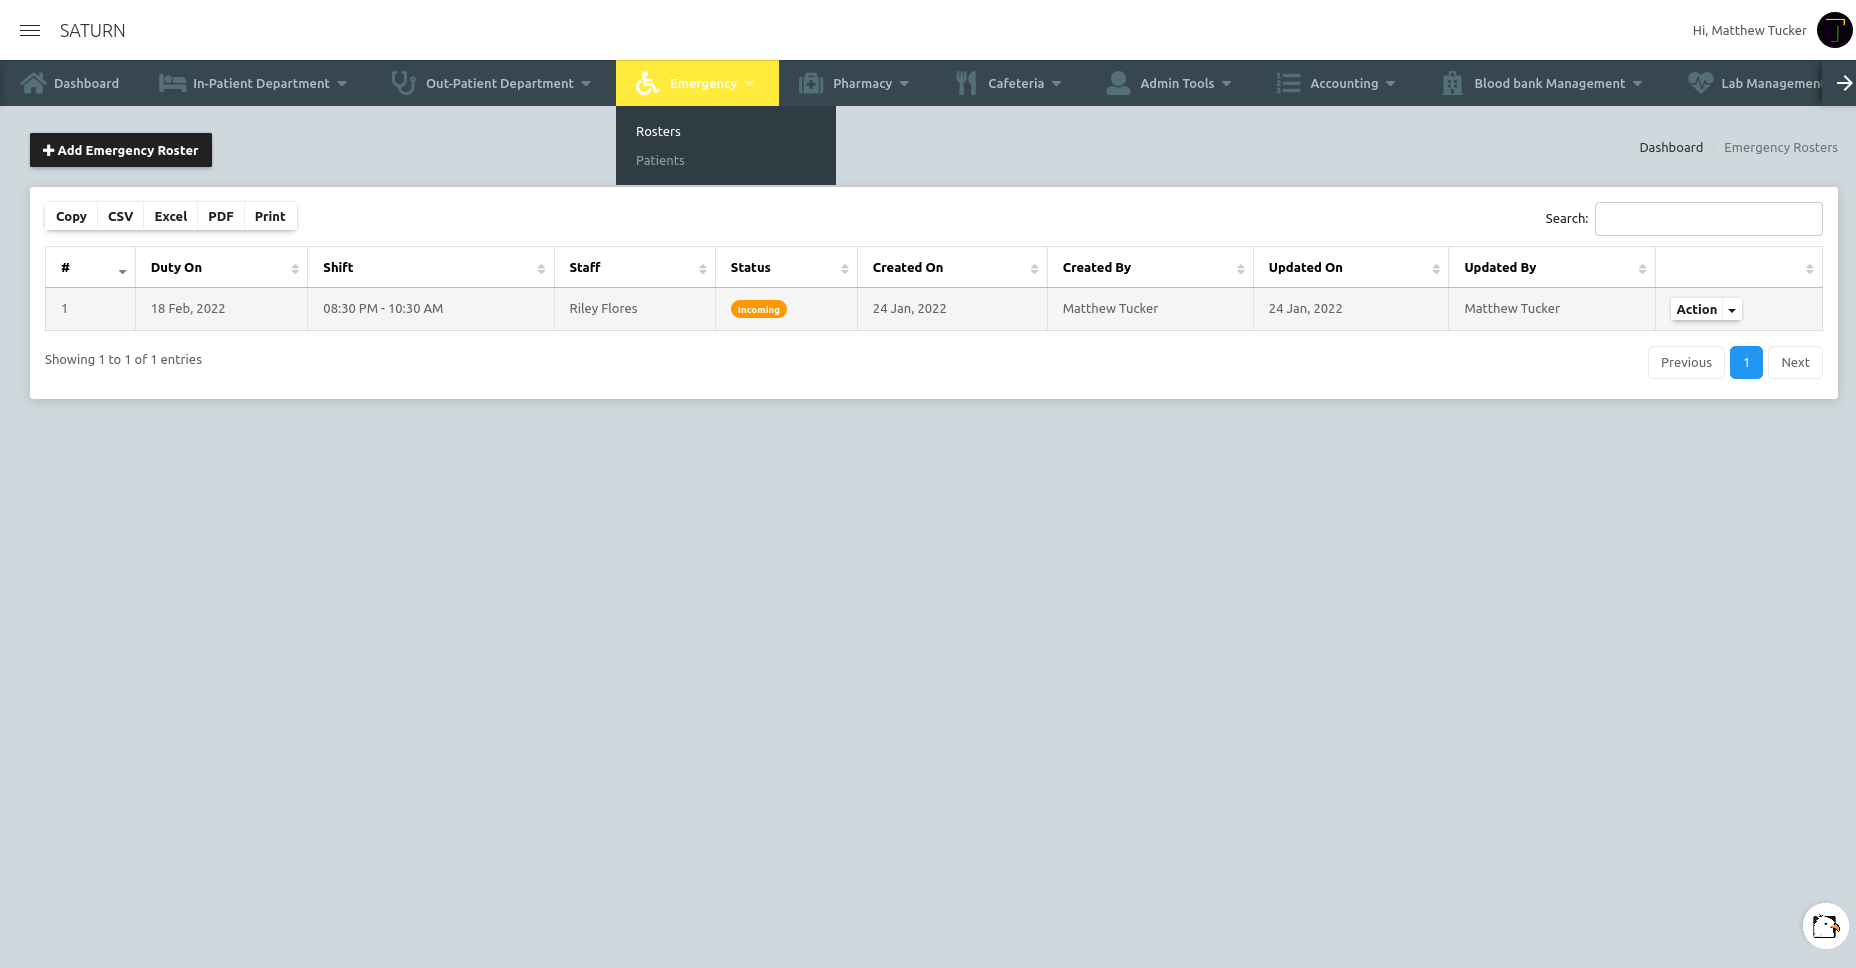Click the incoming status badge
Screen dimensions: 1856x968
coord(758,309)
